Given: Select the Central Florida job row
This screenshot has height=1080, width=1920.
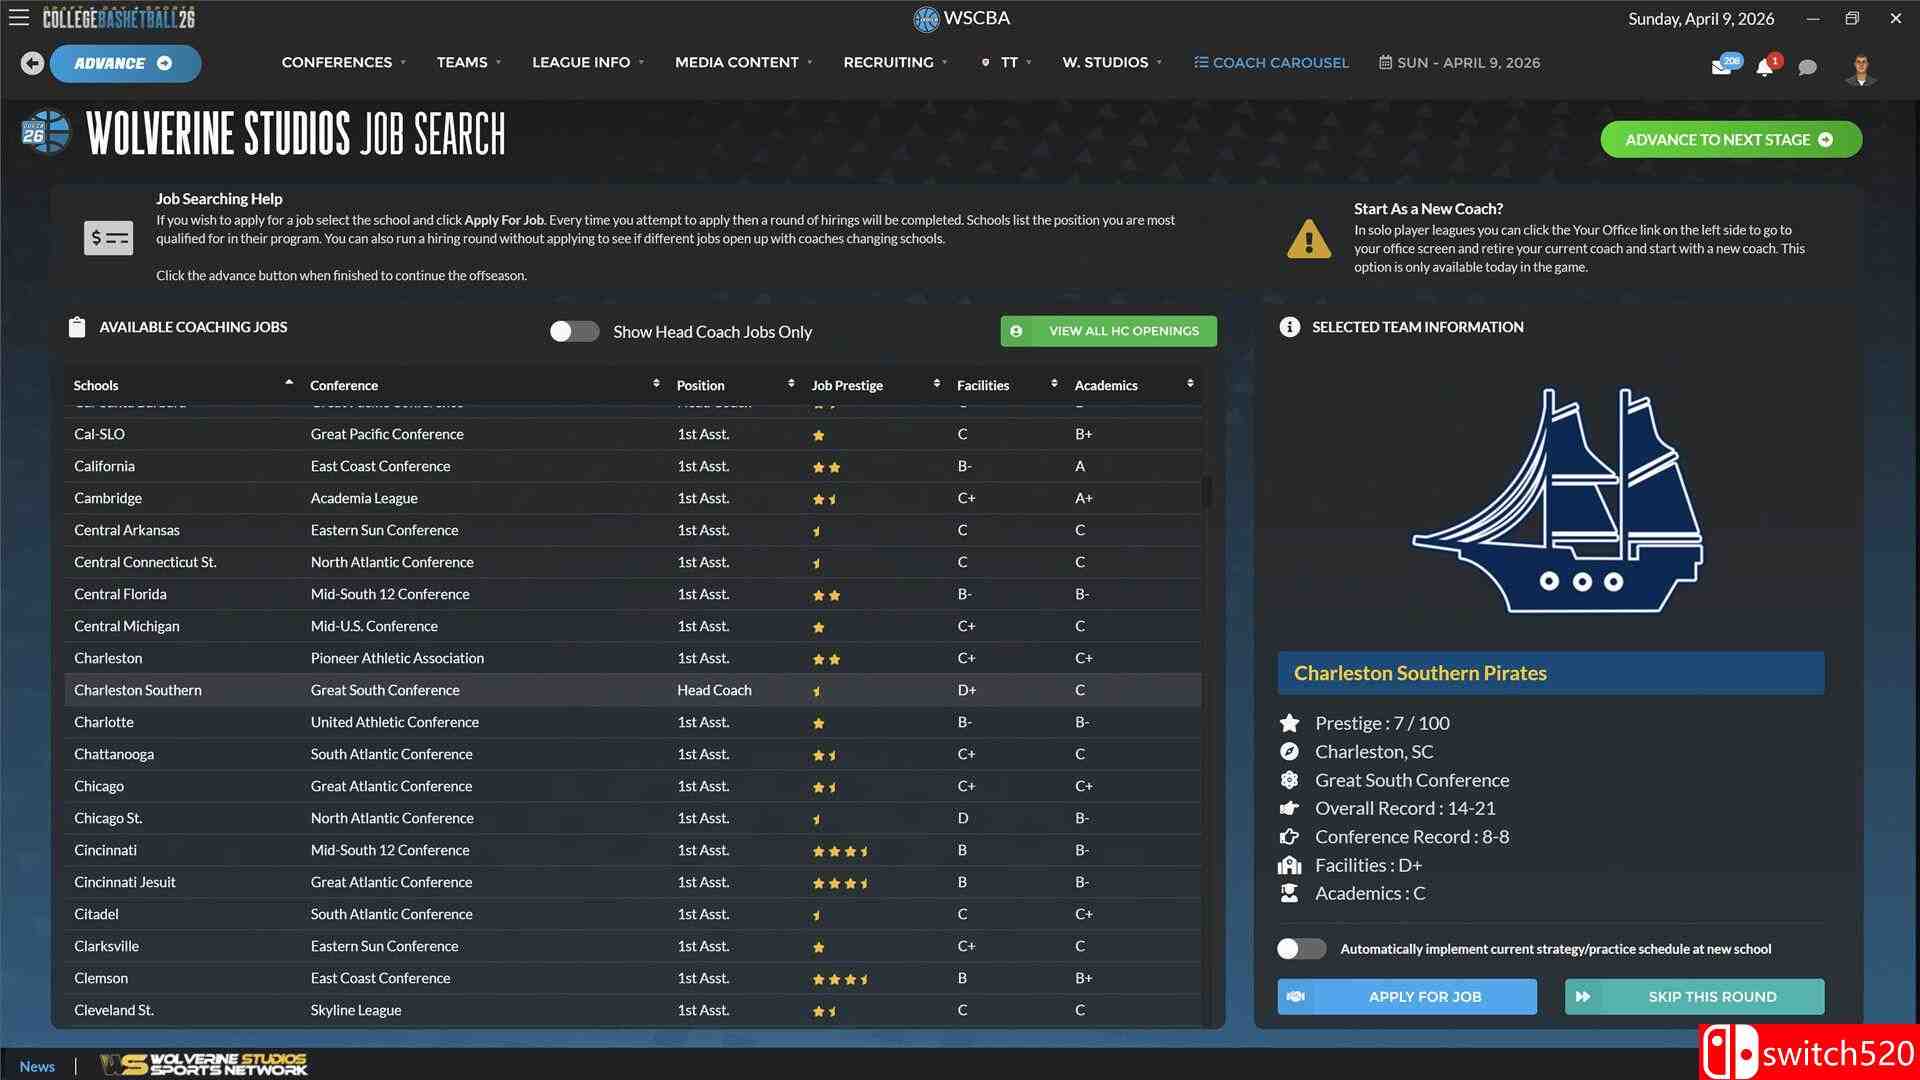Looking at the screenshot, I should pyautogui.click(x=633, y=594).
